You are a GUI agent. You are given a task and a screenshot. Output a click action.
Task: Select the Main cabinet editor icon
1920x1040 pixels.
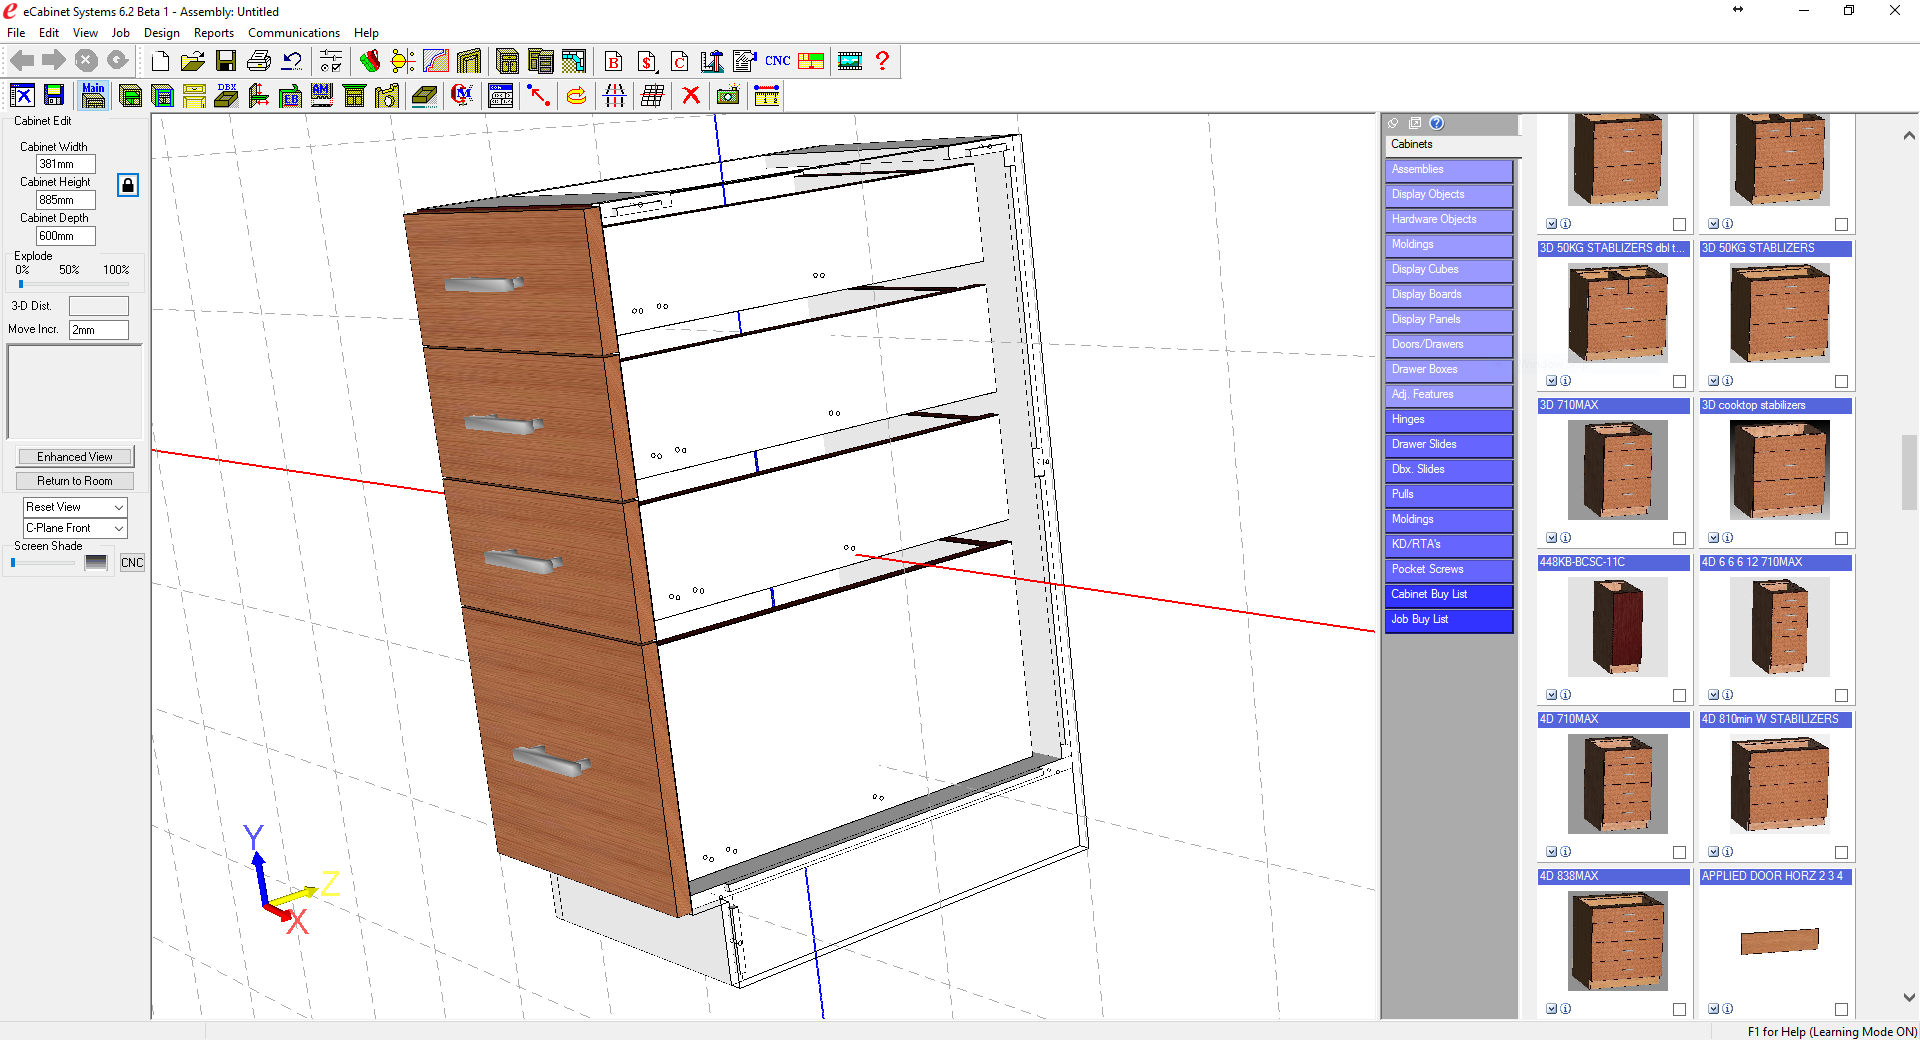coord(93,96)
